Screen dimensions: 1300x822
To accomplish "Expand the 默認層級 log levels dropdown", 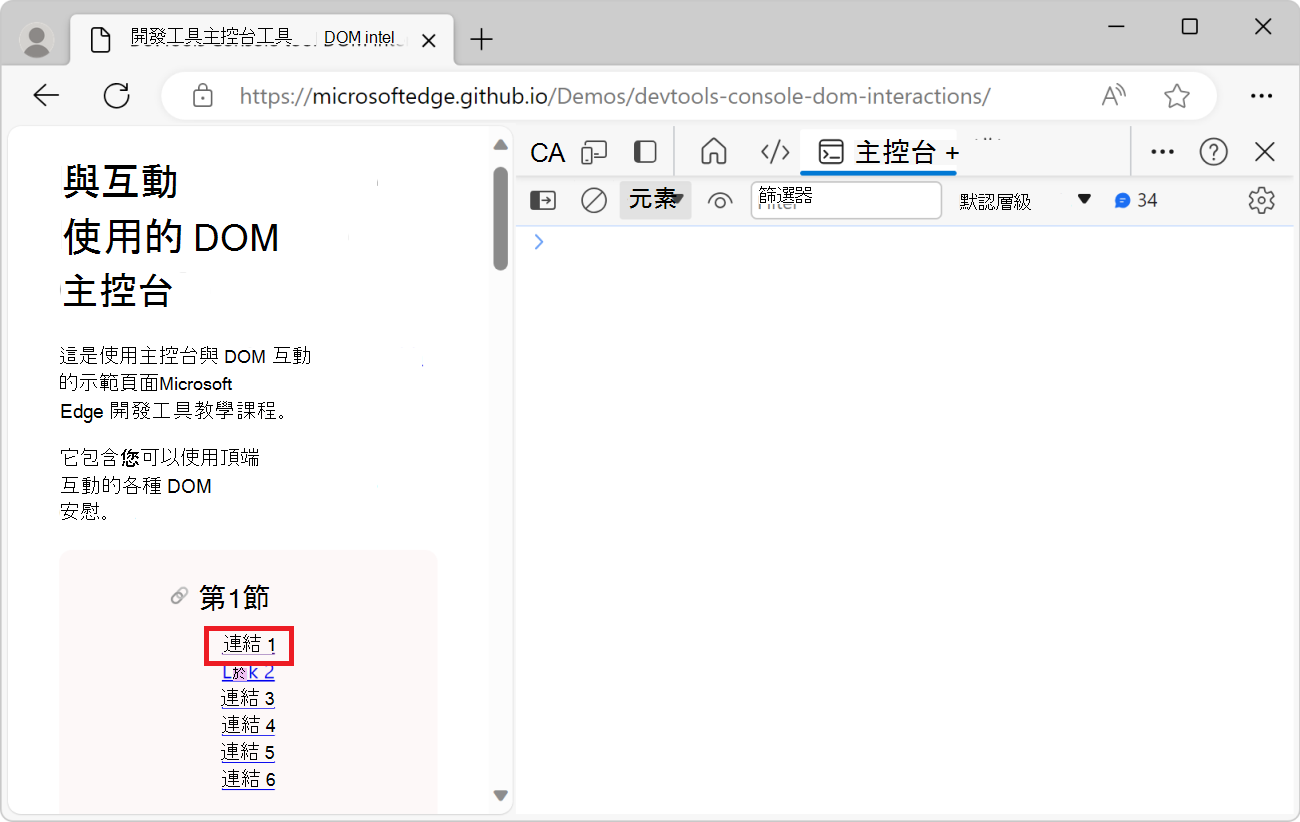I will coord(1025,201).
